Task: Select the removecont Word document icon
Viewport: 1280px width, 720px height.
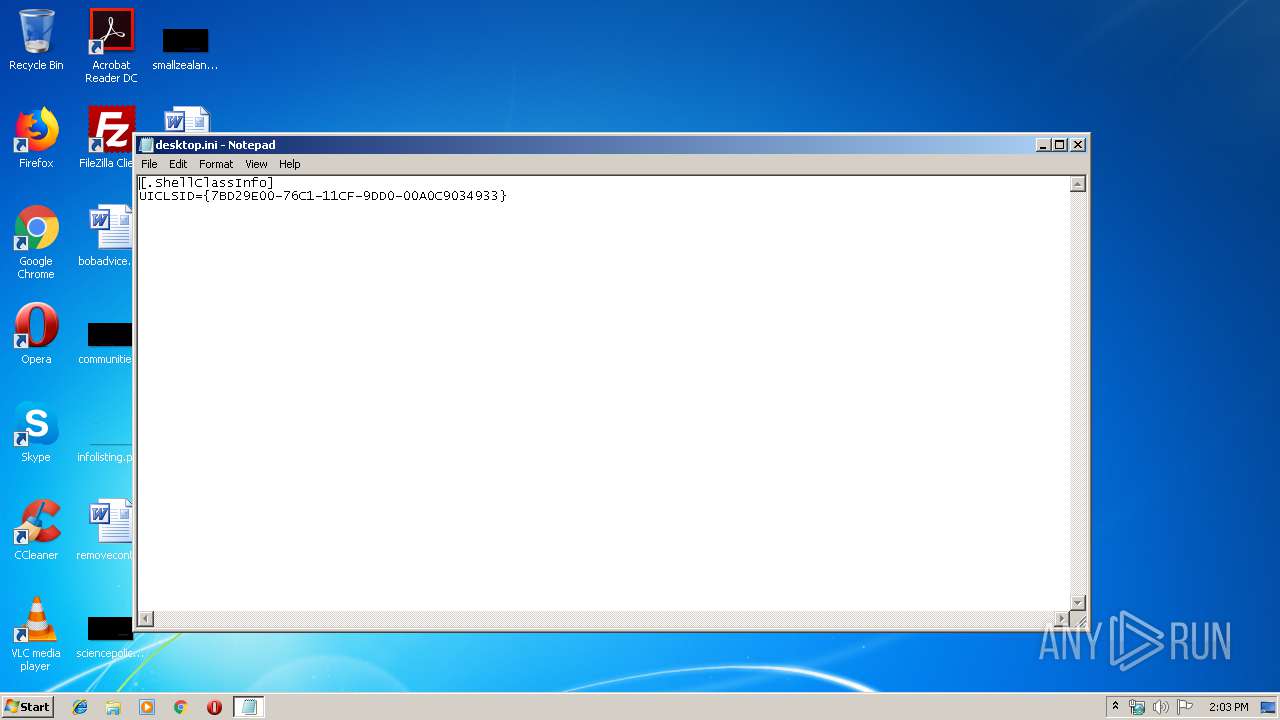Action: pyautogui.click(x=106, y=529)
